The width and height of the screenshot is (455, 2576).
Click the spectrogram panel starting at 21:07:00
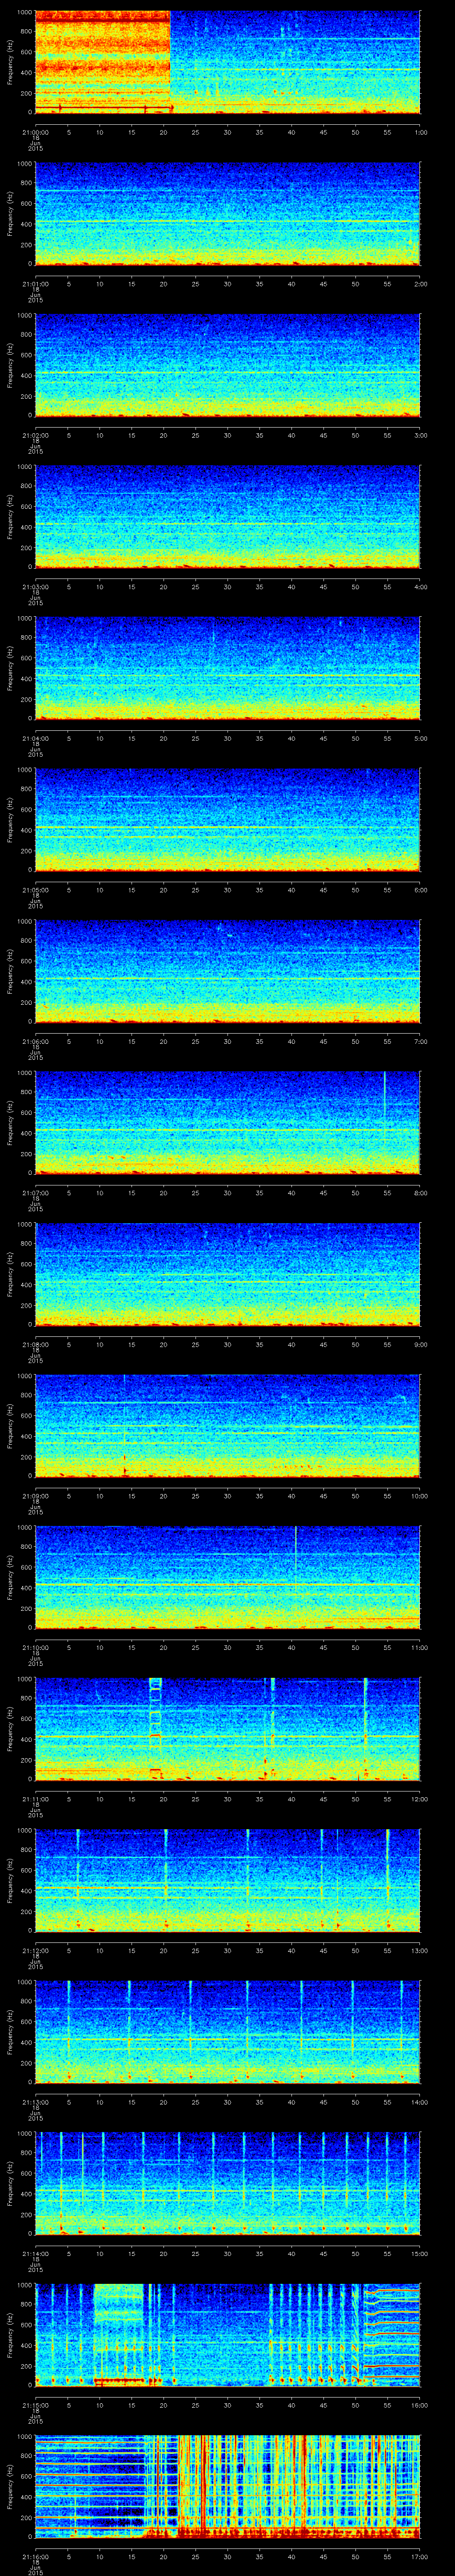coord(228,1123)
